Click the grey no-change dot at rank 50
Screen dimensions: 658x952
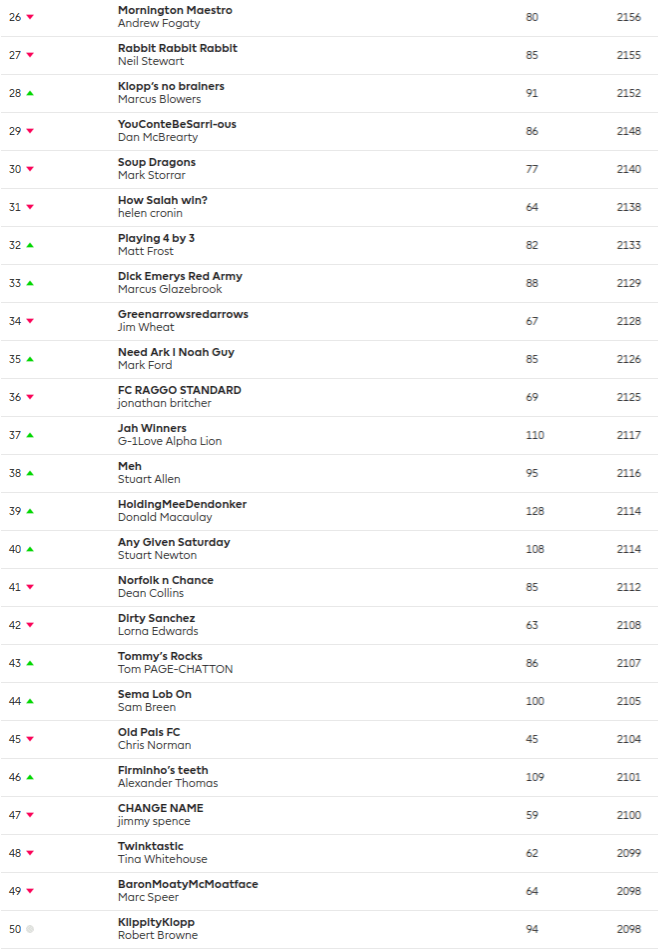pyautogui.click(x=30, y=929)
